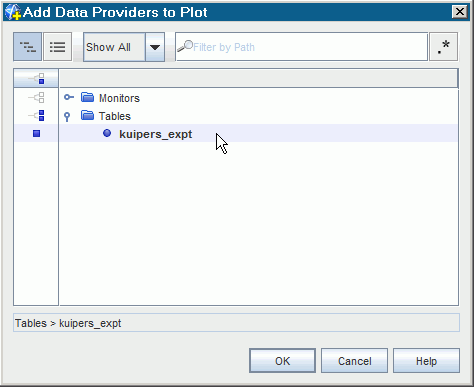Viewport: 474px width, 387px height.
Task: Click the kuipers_expt blue circle icon
Action: click(107, 133)
